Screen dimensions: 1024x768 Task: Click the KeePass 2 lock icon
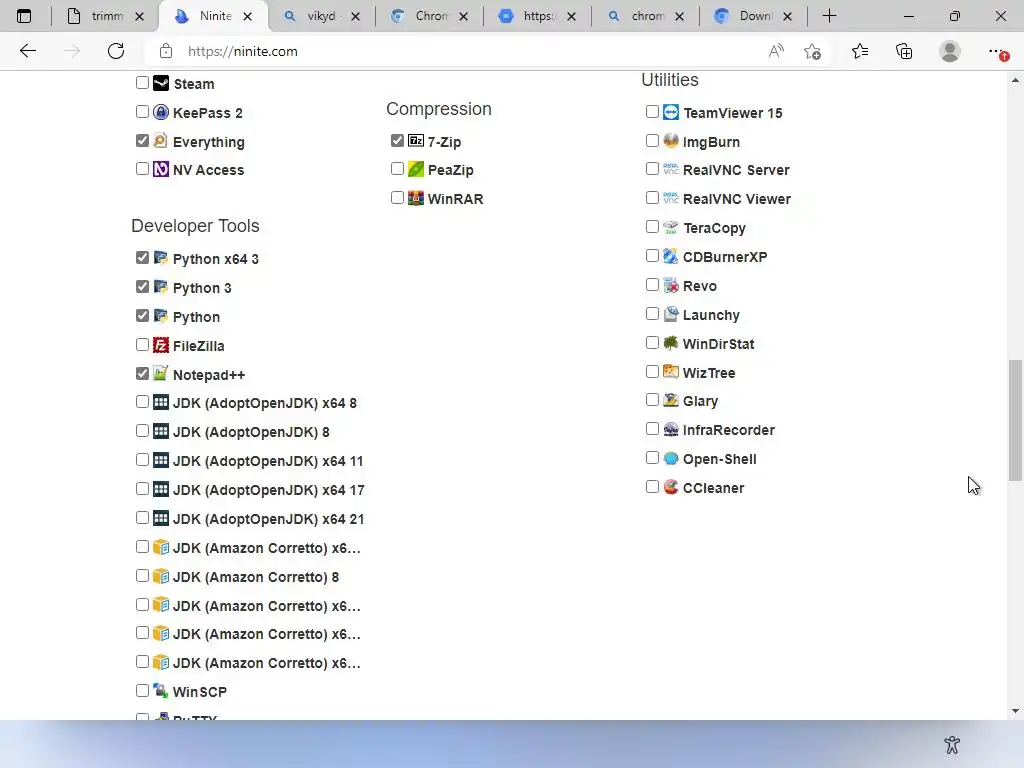[x=161, y=112]
